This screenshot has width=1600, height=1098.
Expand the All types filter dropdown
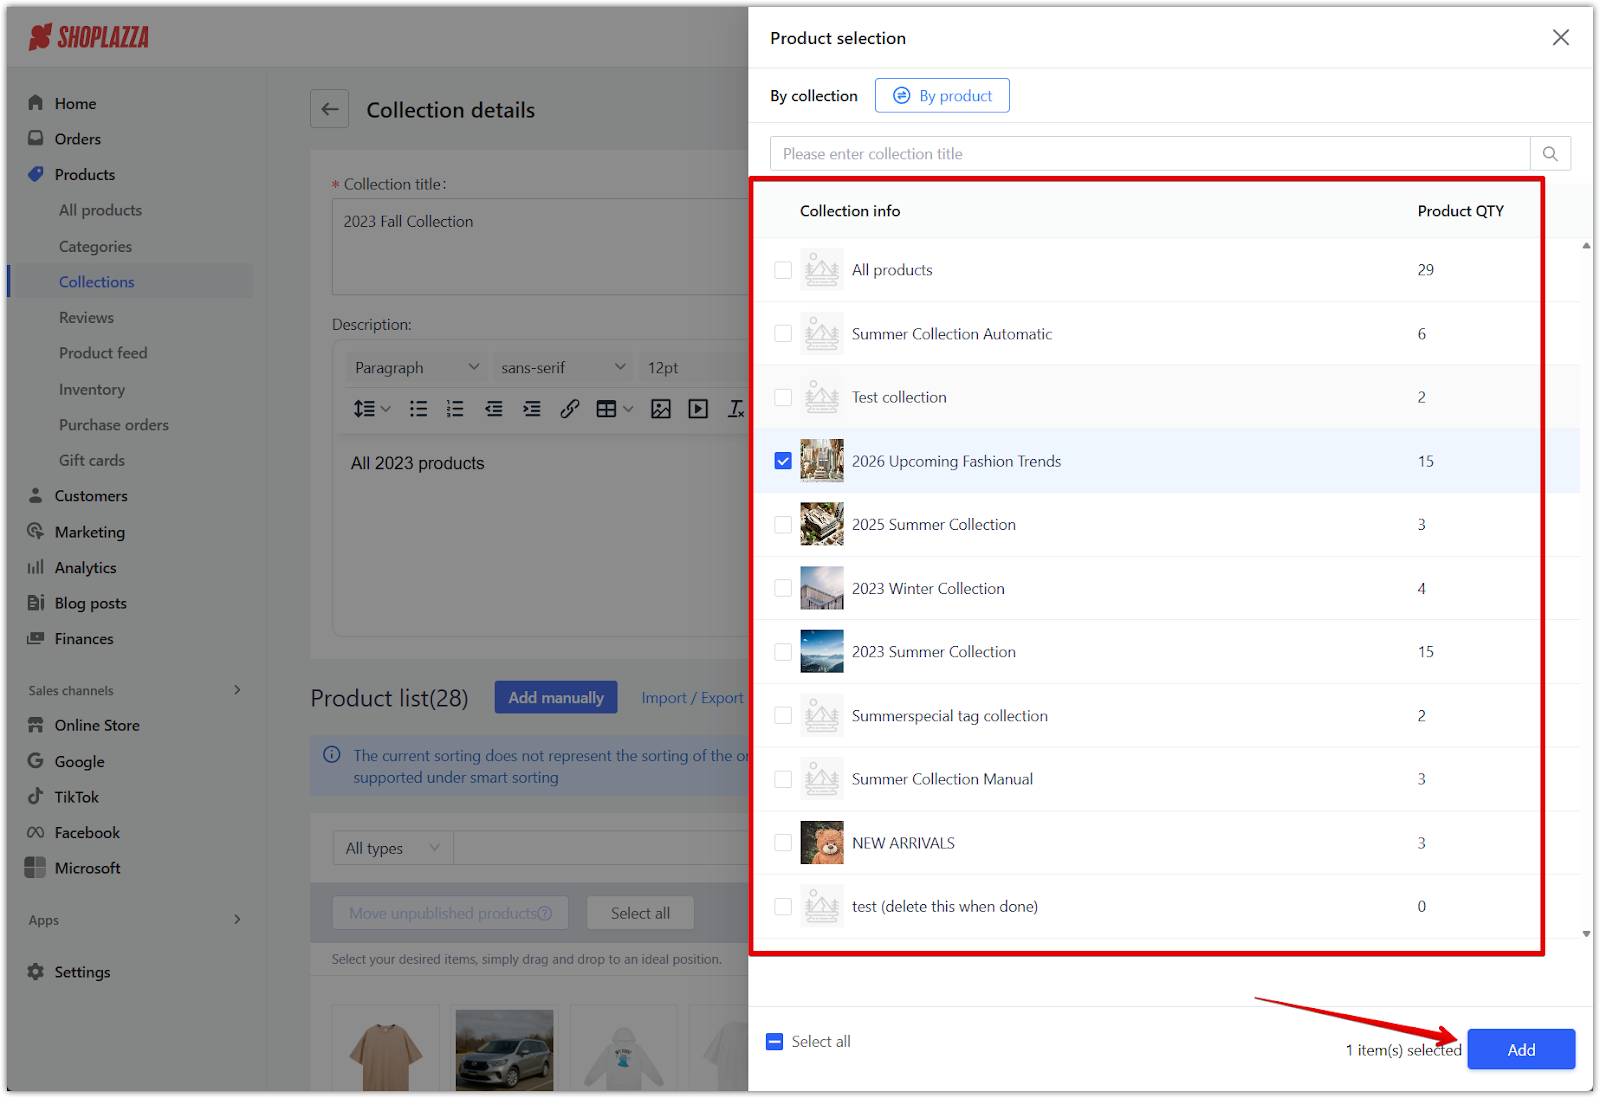click(392, 848)
